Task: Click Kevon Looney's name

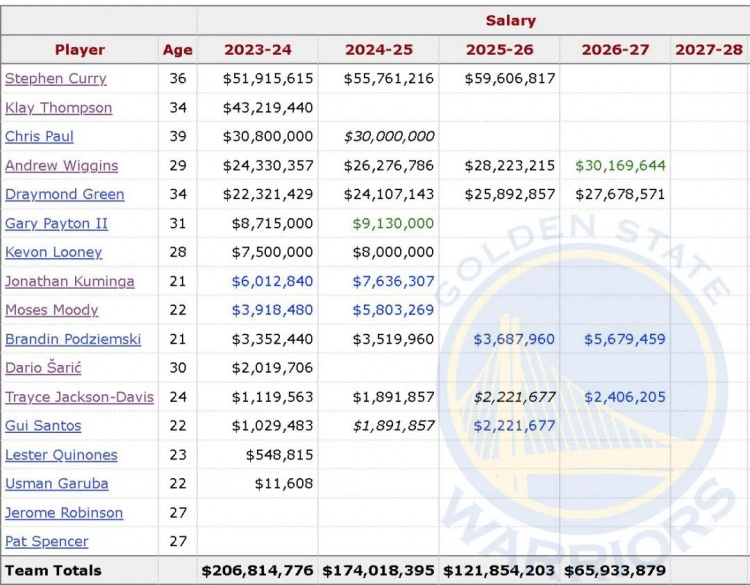Action: 54,252
